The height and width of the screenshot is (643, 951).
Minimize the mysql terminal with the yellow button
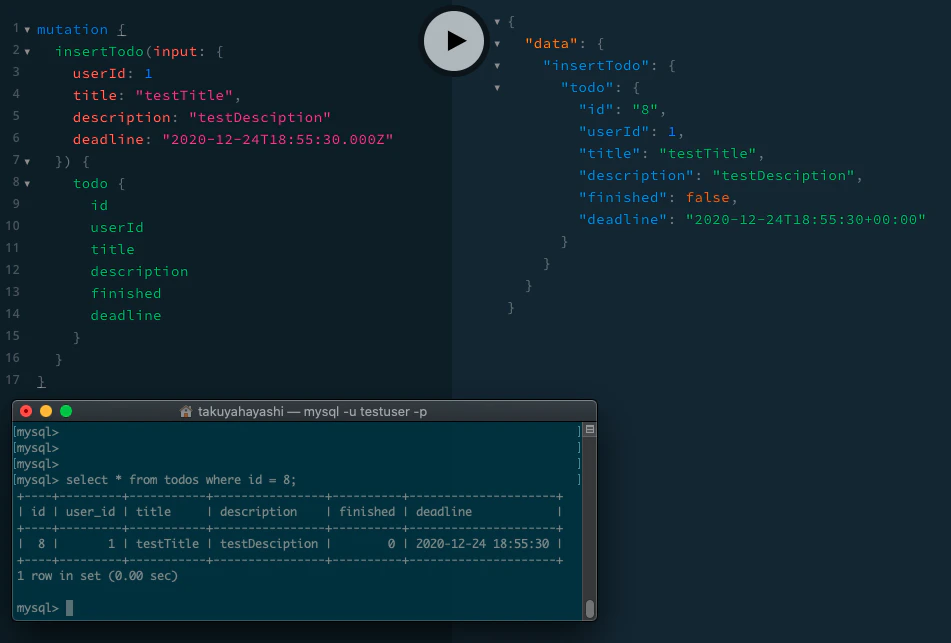click(46, 411)
